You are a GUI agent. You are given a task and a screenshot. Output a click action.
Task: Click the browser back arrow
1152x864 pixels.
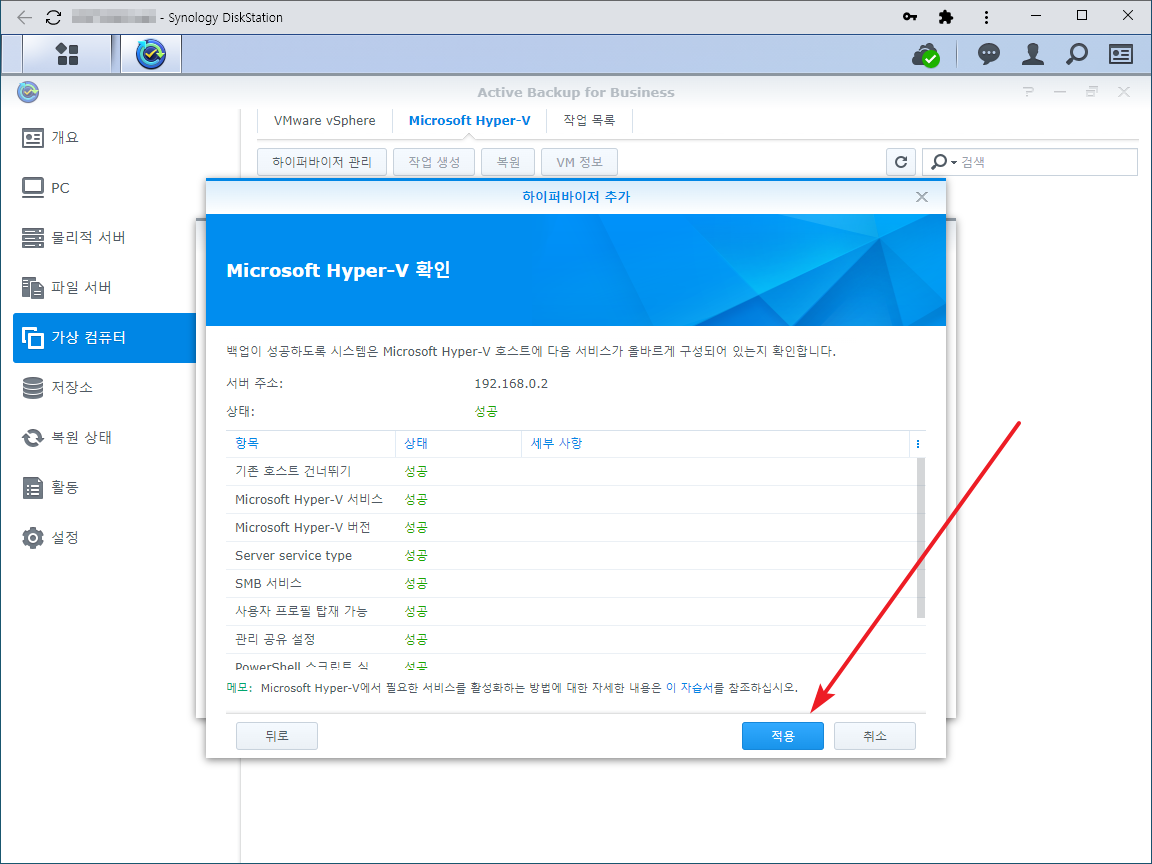point(24,17)
